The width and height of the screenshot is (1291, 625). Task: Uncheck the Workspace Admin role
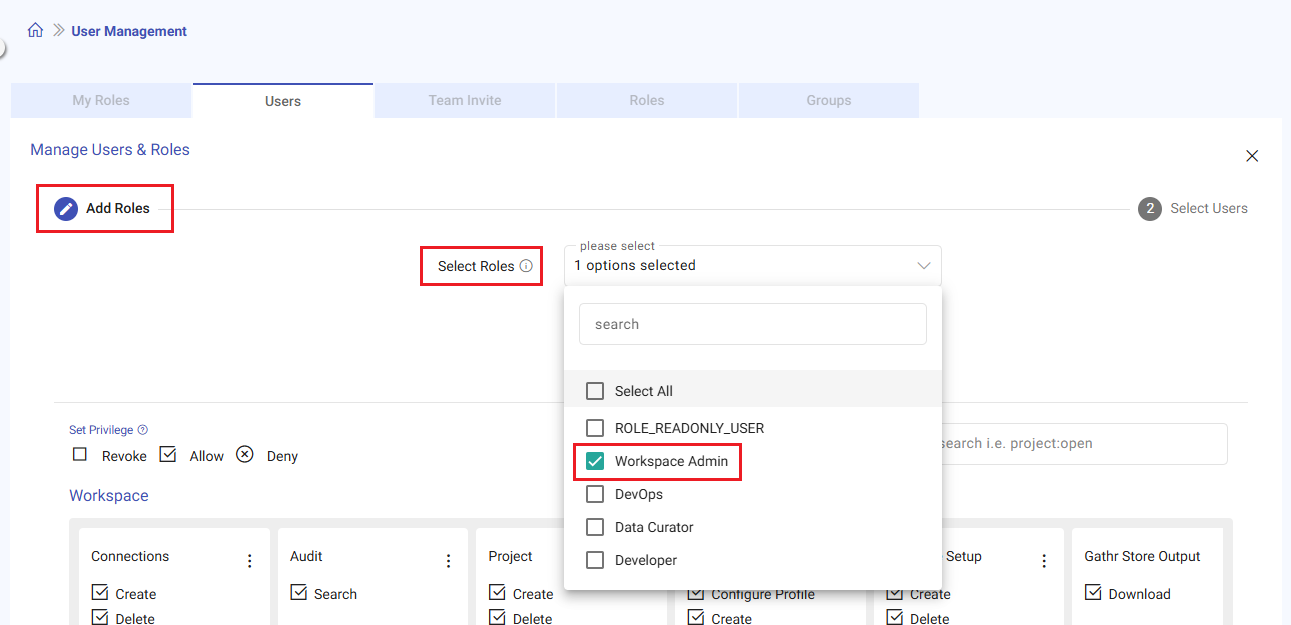[x=595, y=461]
